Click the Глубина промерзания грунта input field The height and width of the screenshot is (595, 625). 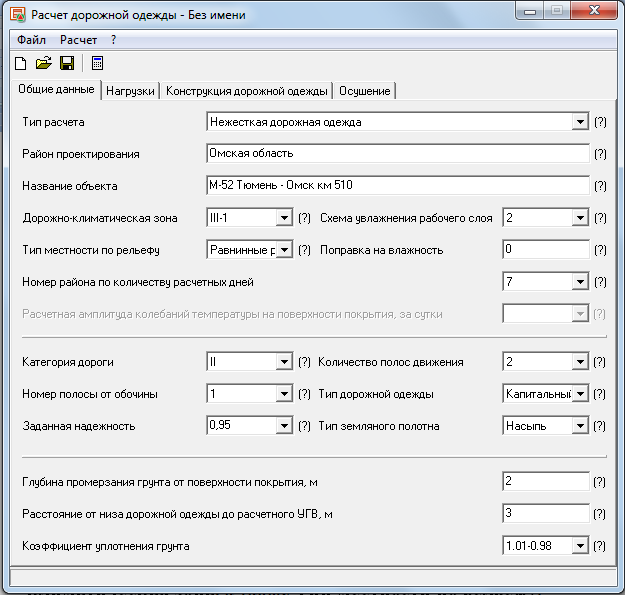coord(545,481)
